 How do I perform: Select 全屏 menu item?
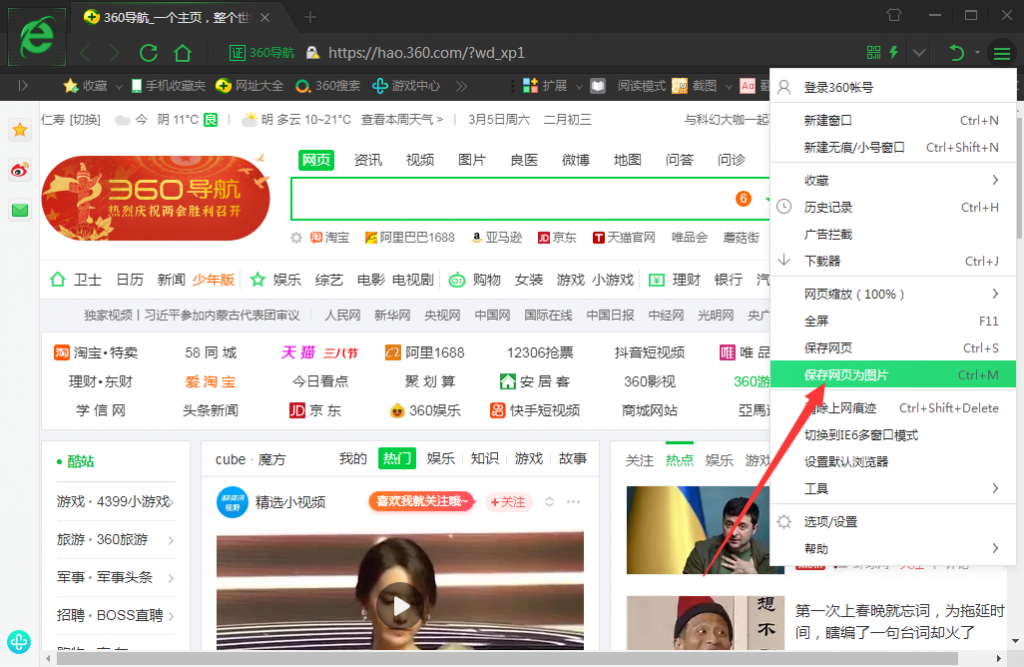893,321
